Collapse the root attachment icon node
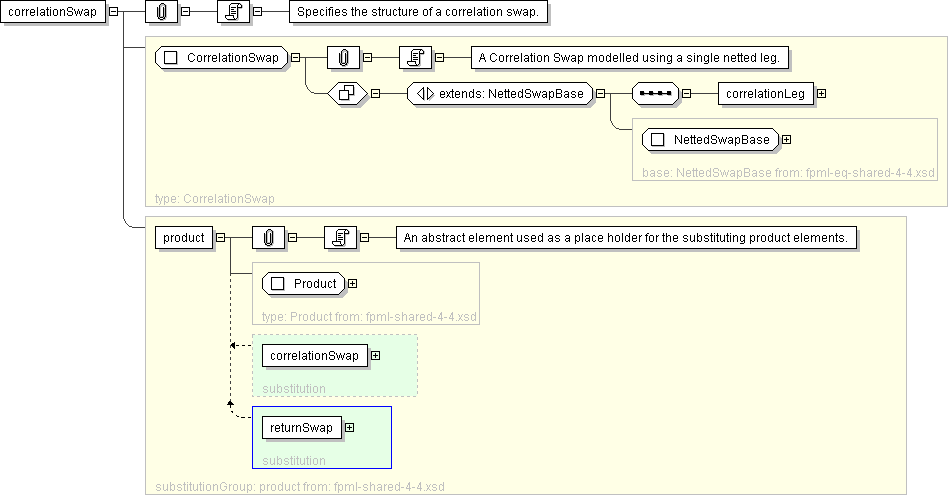The image size is (949, 496). 186,11
